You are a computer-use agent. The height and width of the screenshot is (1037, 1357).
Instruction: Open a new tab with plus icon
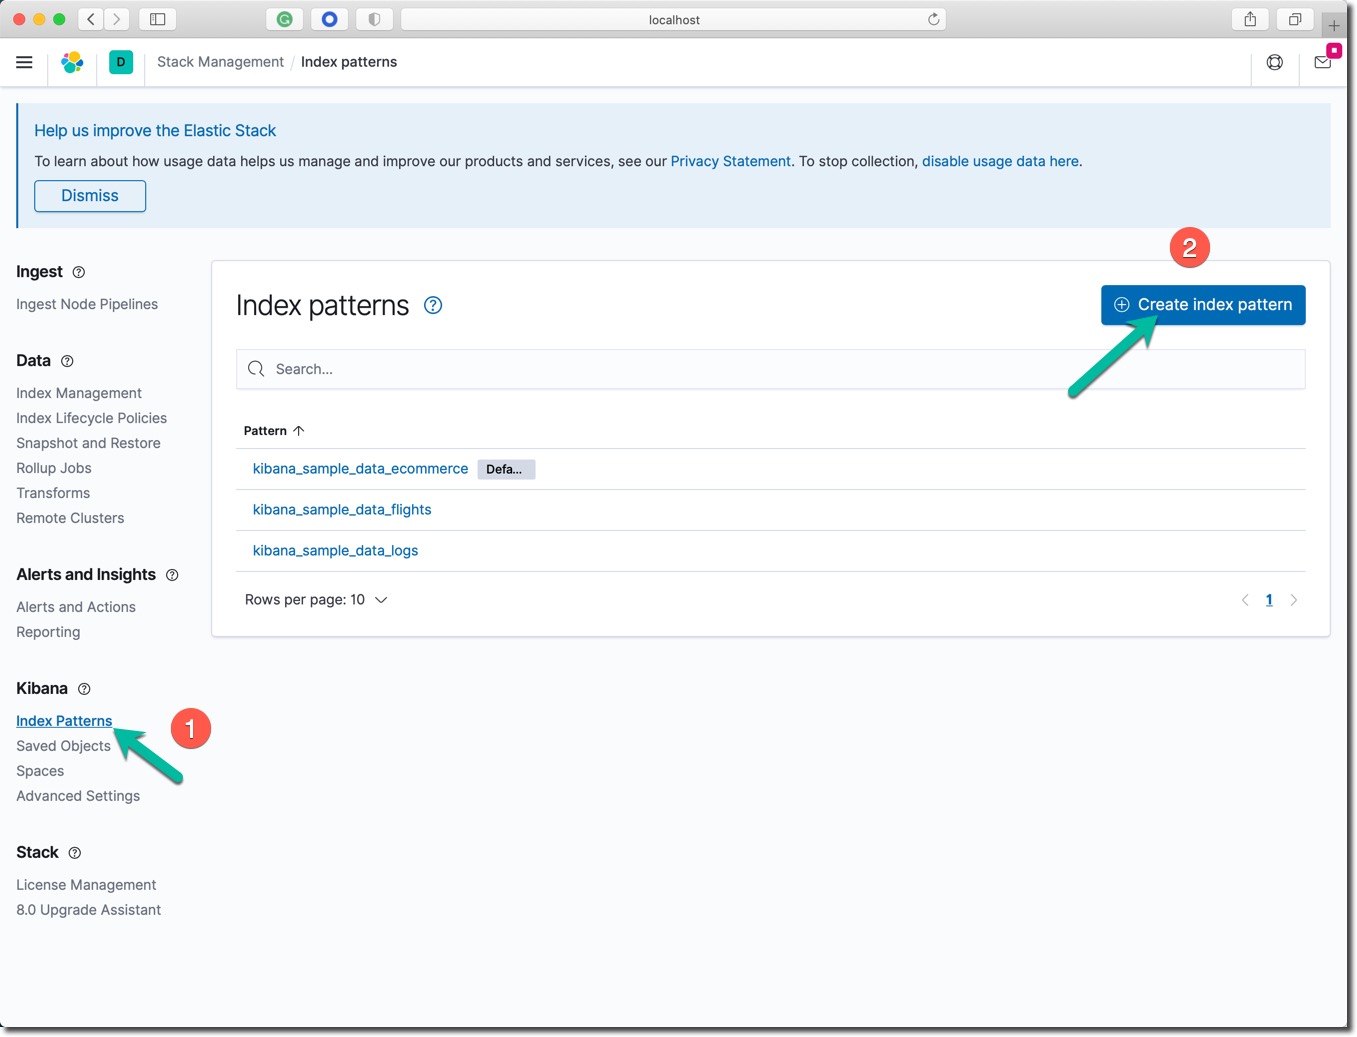pos(1334,25)
